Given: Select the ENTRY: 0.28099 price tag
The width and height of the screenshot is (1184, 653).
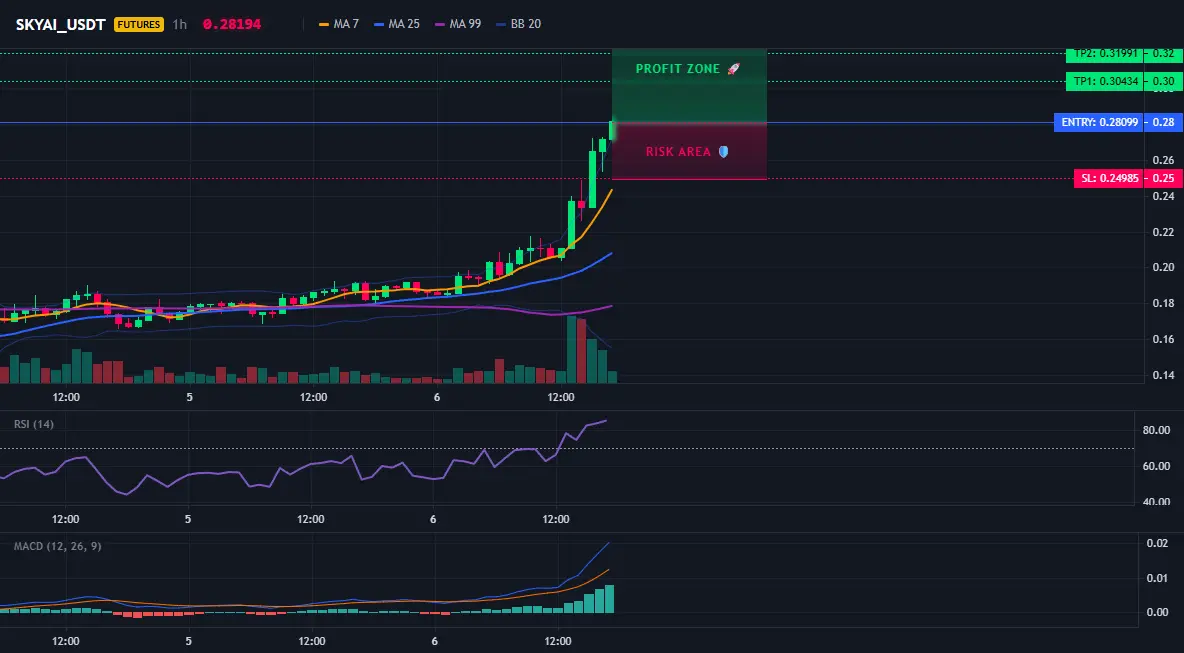Looking at the screenshot, I should point(1099,122).
